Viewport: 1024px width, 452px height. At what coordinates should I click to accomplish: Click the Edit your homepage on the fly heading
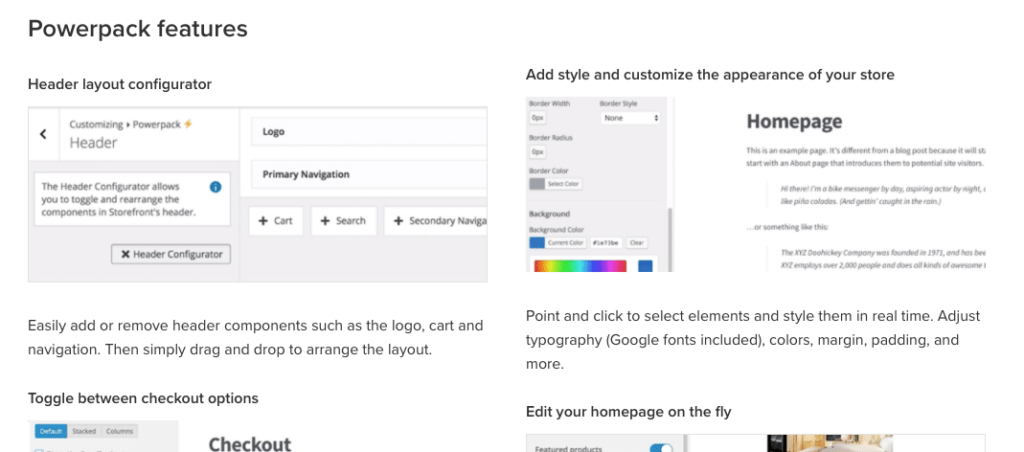[x=629, y=412]
